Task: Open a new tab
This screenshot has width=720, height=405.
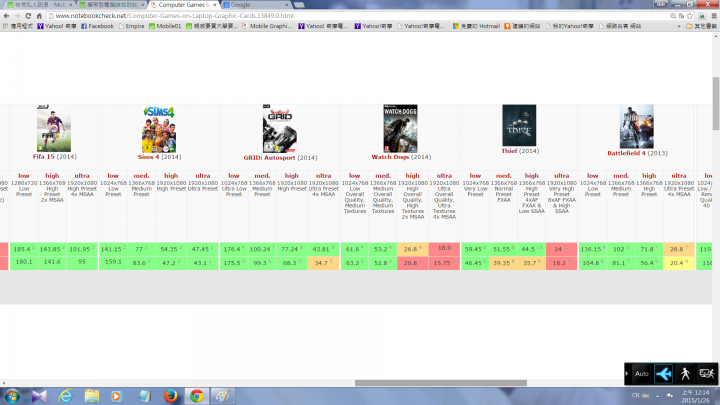Action: point(299,5)
